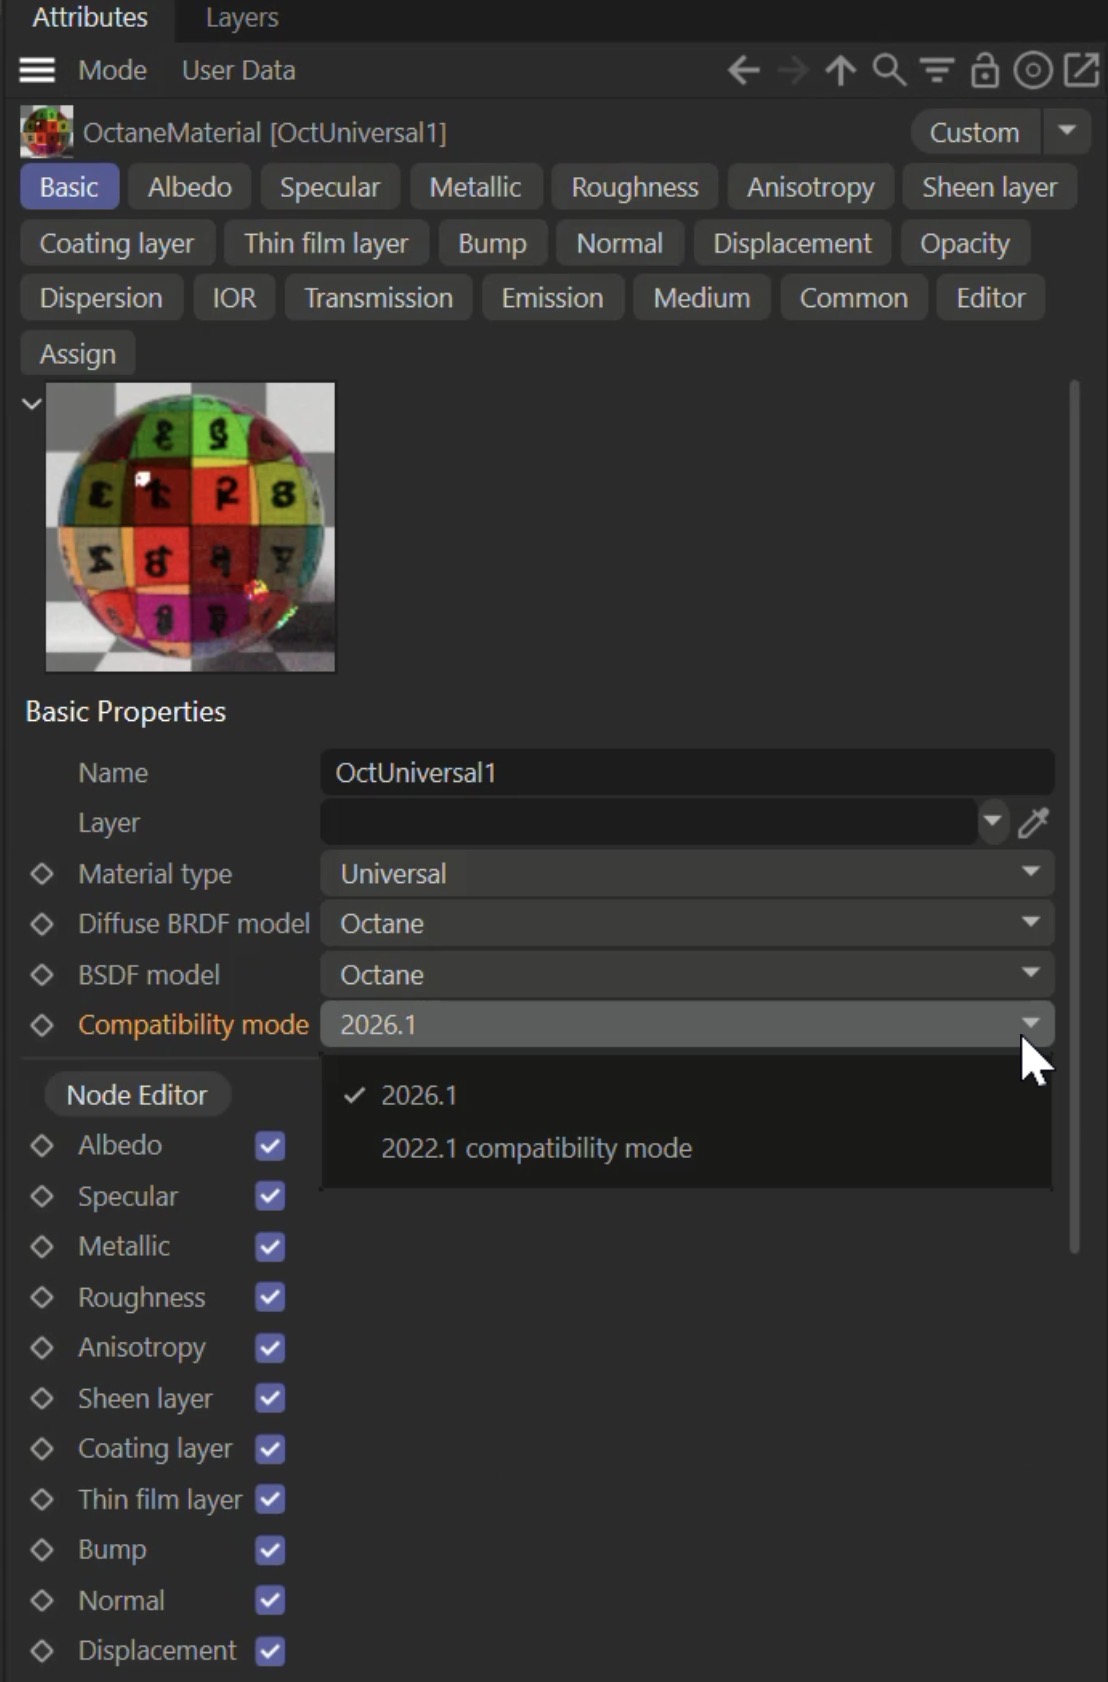This screenshot has height=1682, width=1108.
Task: Collapse the material preview chevron
Action: pos(32,404)
